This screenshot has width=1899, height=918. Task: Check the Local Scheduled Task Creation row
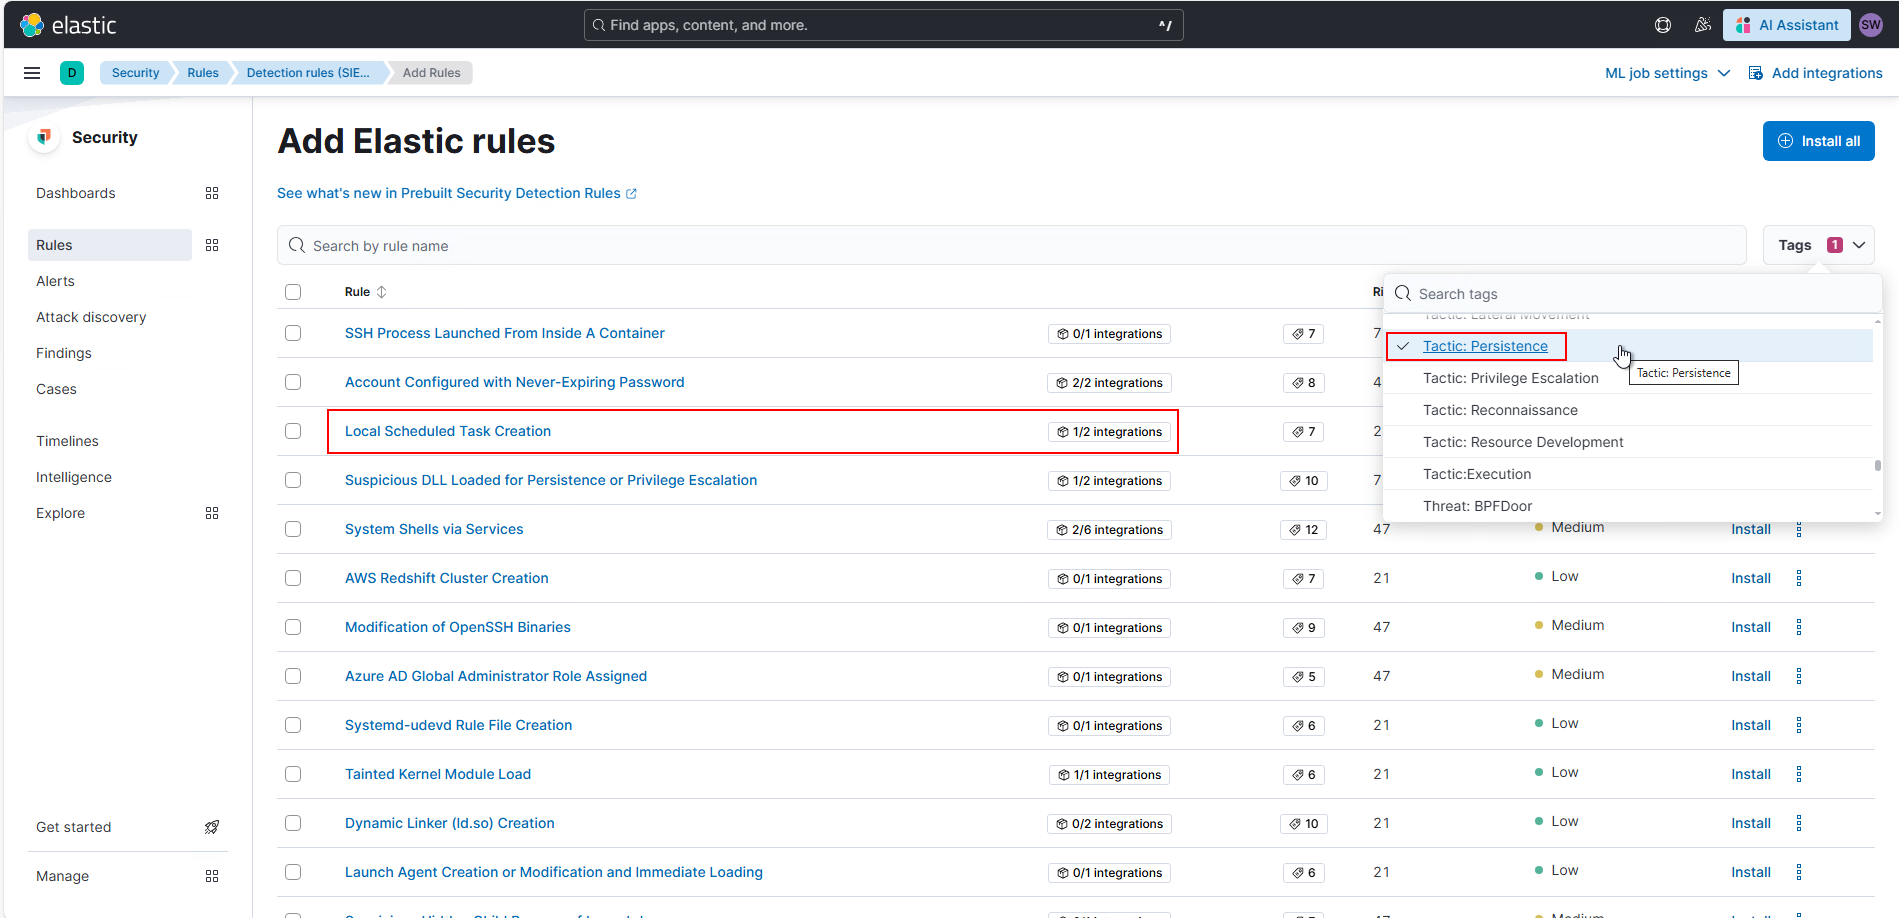tap(293, 431)
